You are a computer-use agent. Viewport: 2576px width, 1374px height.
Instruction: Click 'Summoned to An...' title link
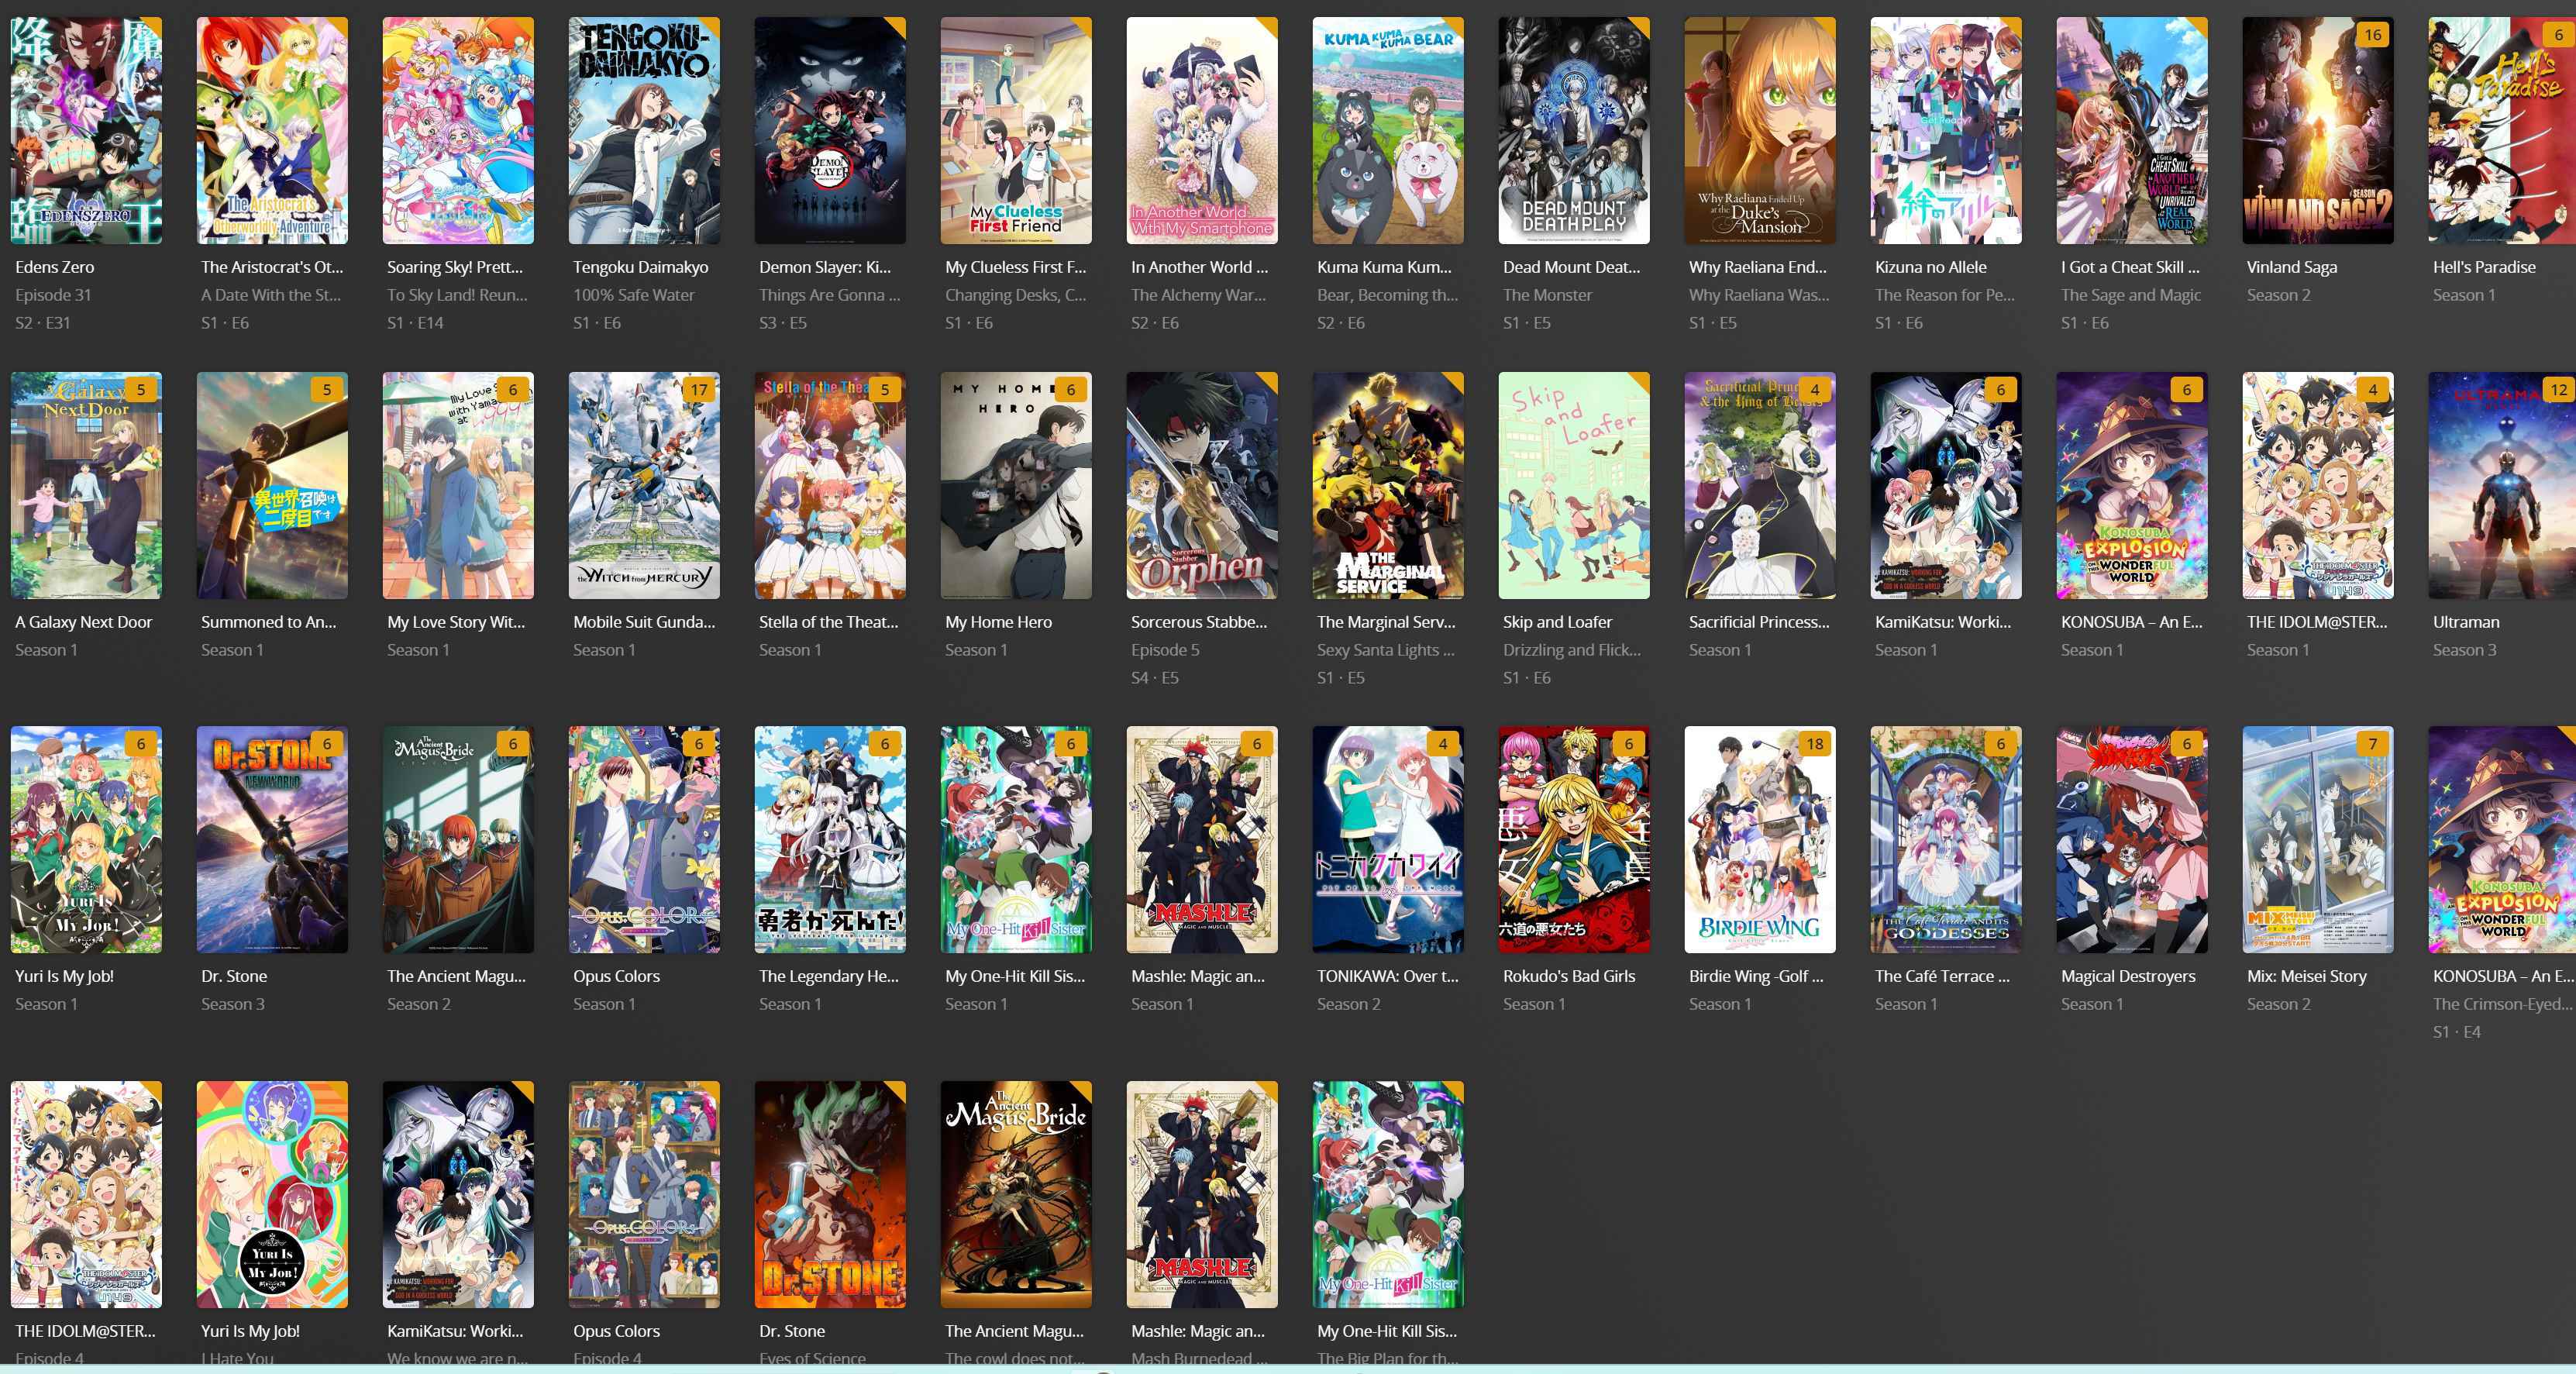point(269,622)
